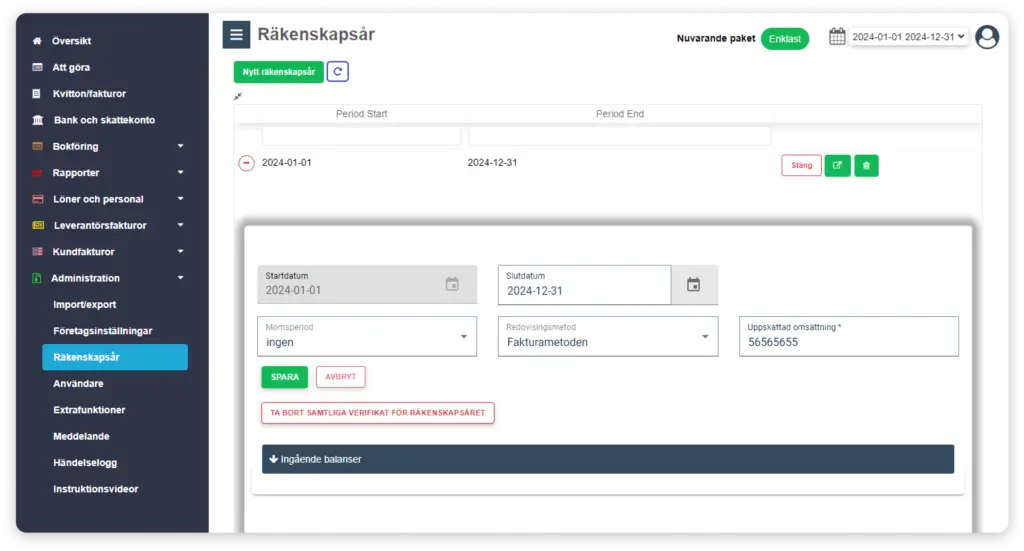
Task: Click the Löner och personal card icon
Action: pos(38,199)
